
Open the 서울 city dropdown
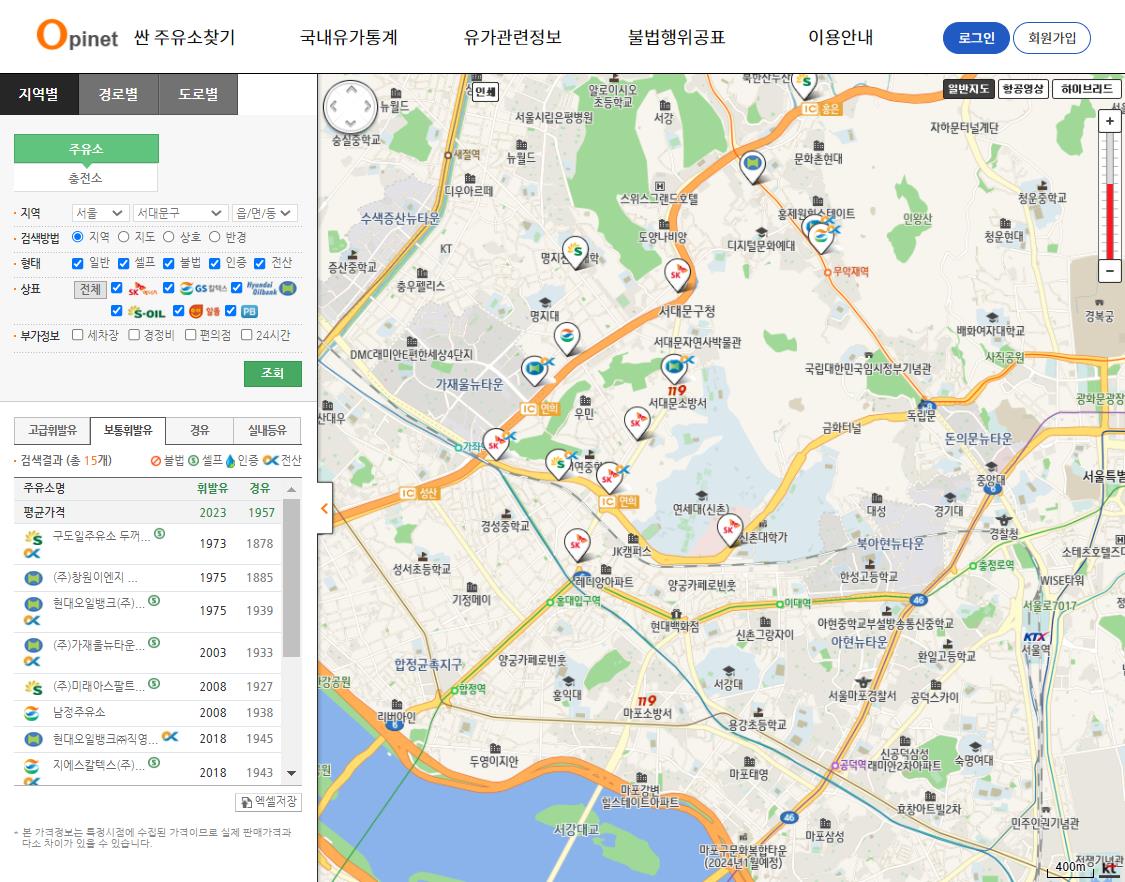[x=100, y=213]
